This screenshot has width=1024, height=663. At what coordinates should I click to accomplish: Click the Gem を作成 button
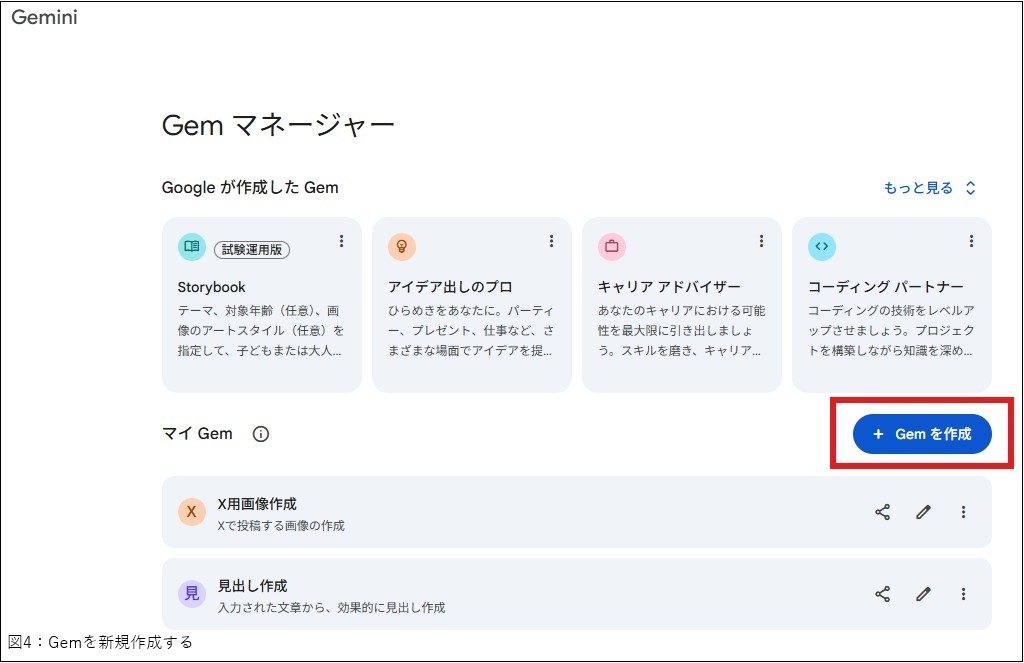coord(921,434)
